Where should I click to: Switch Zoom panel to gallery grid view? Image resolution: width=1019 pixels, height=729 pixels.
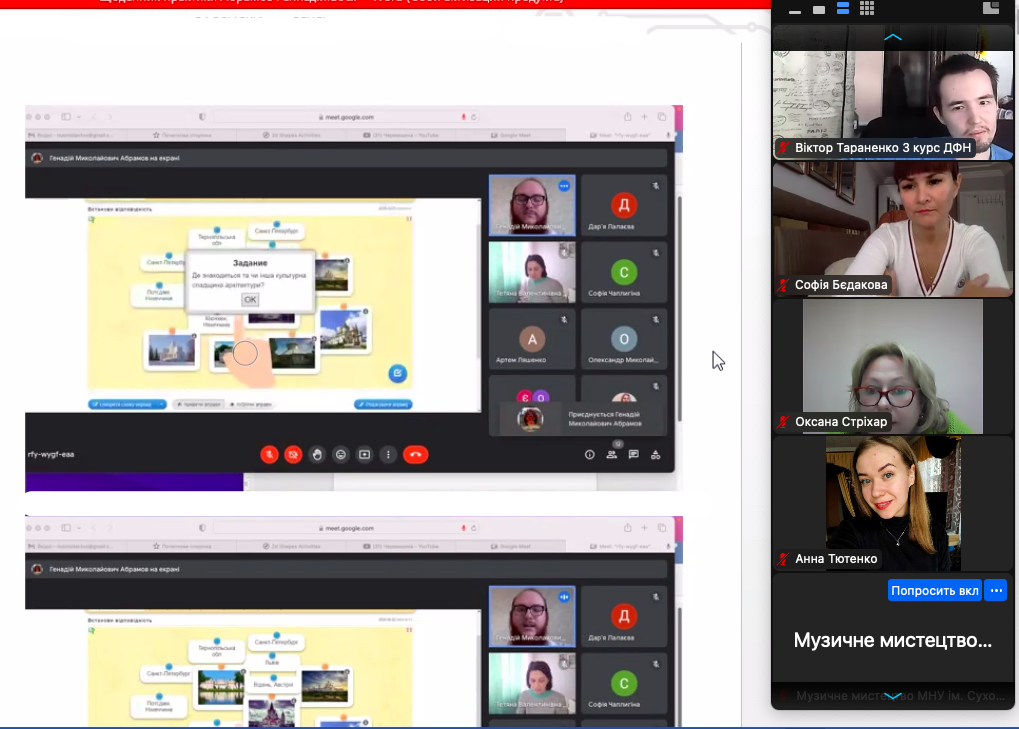click(x=867, y=9)
